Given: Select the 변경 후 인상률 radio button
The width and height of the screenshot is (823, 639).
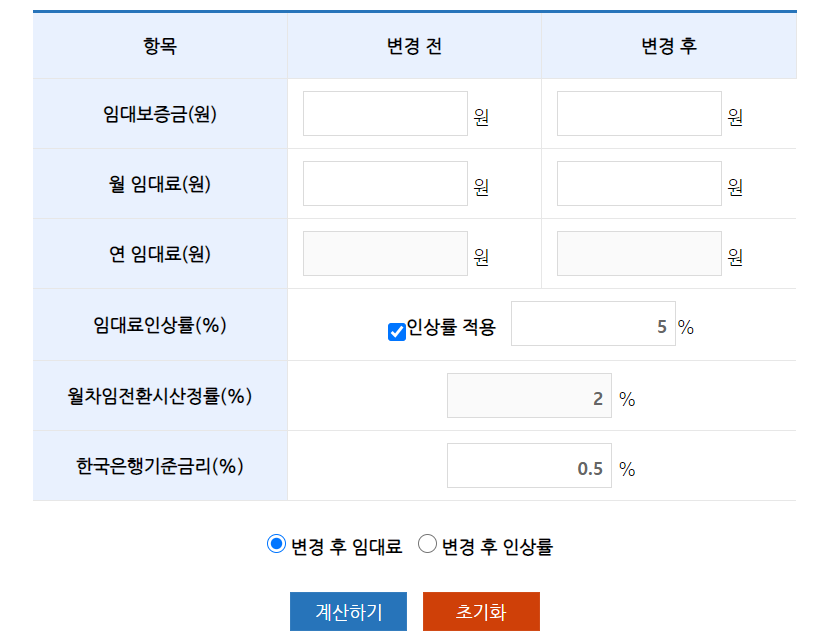Looking at the screenshot, I should pos(427,544).
